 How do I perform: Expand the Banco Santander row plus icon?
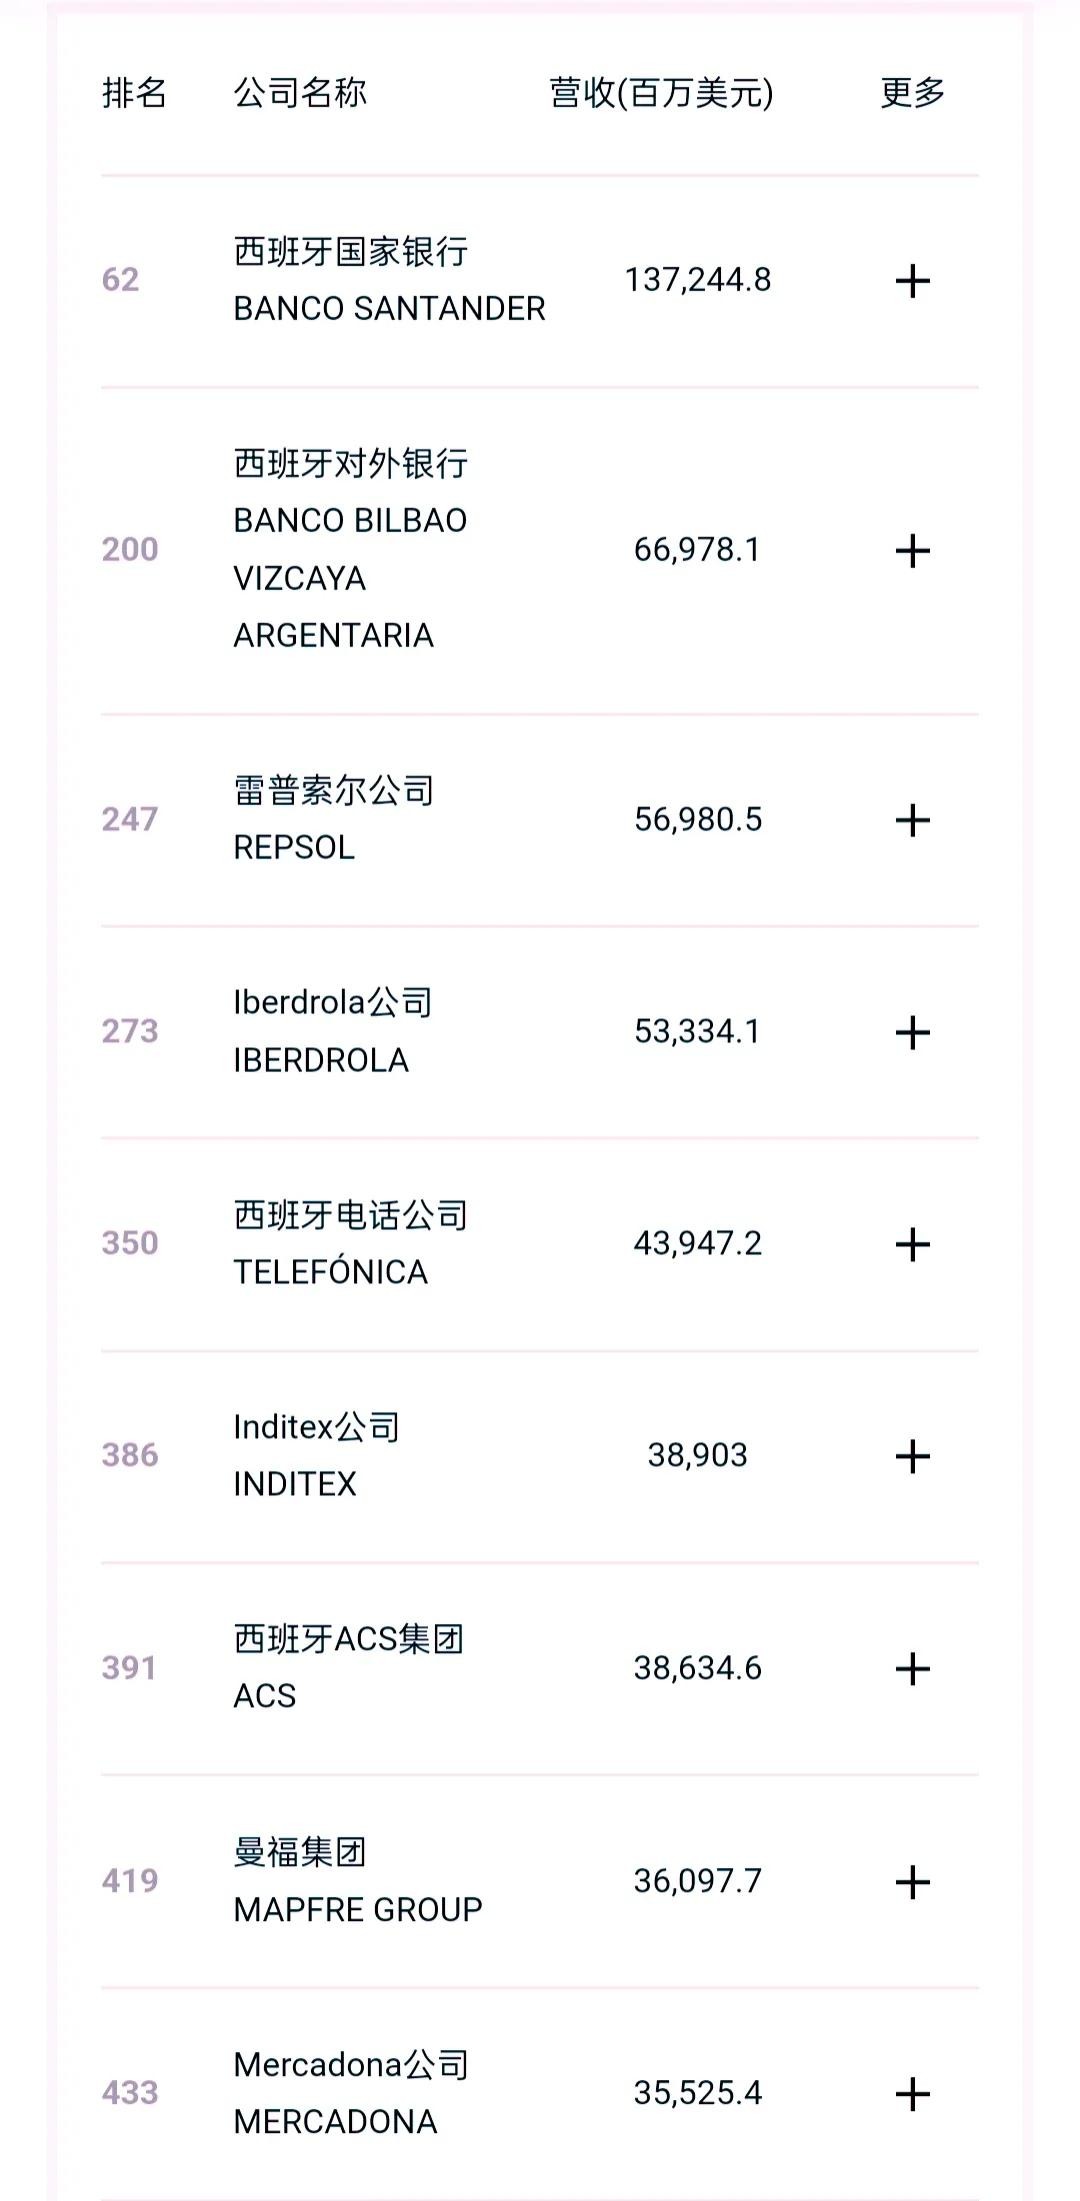pos(912,281)
